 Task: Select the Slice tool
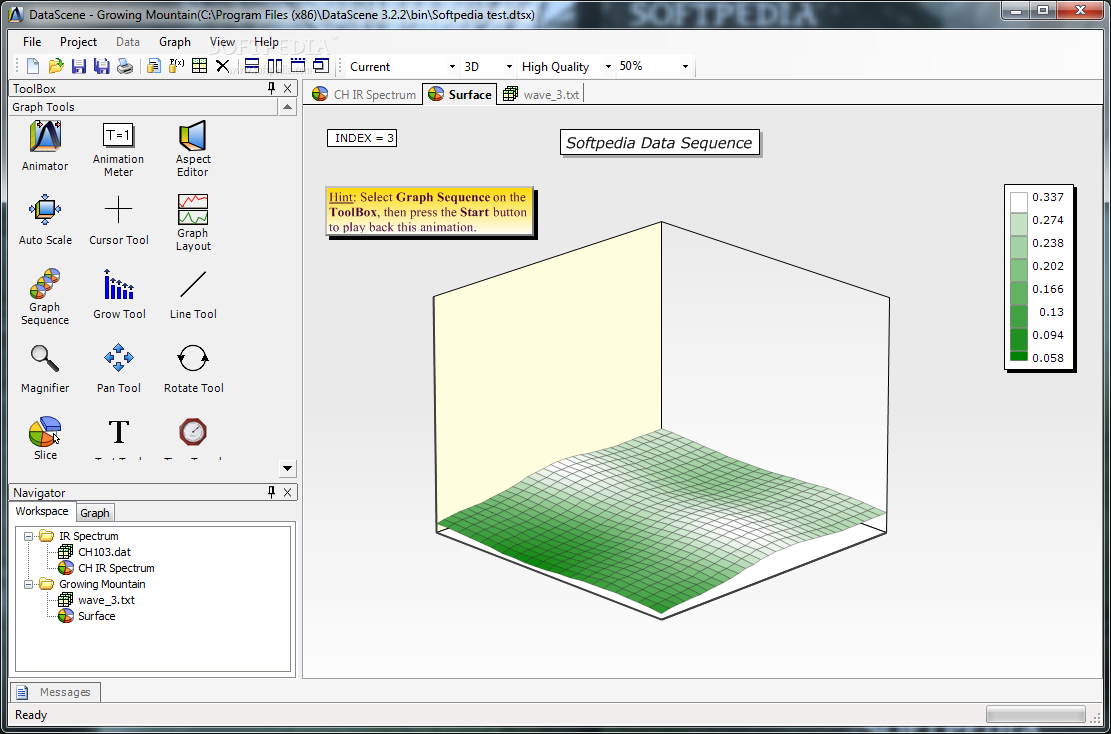(x=45, y=439)
